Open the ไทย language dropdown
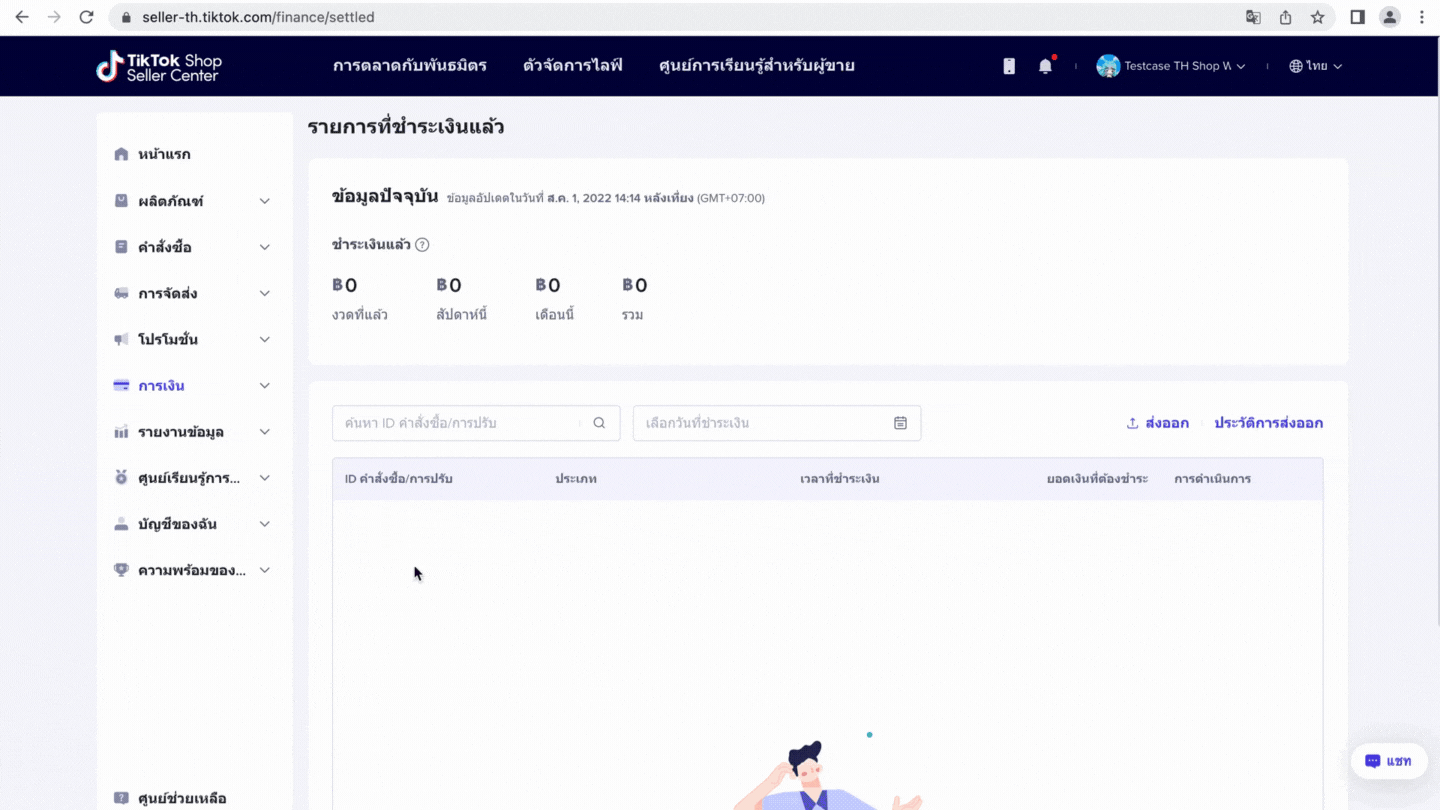Image resolution: width=1440 pixels, height=810 pixels. (x=1316, y=66)
